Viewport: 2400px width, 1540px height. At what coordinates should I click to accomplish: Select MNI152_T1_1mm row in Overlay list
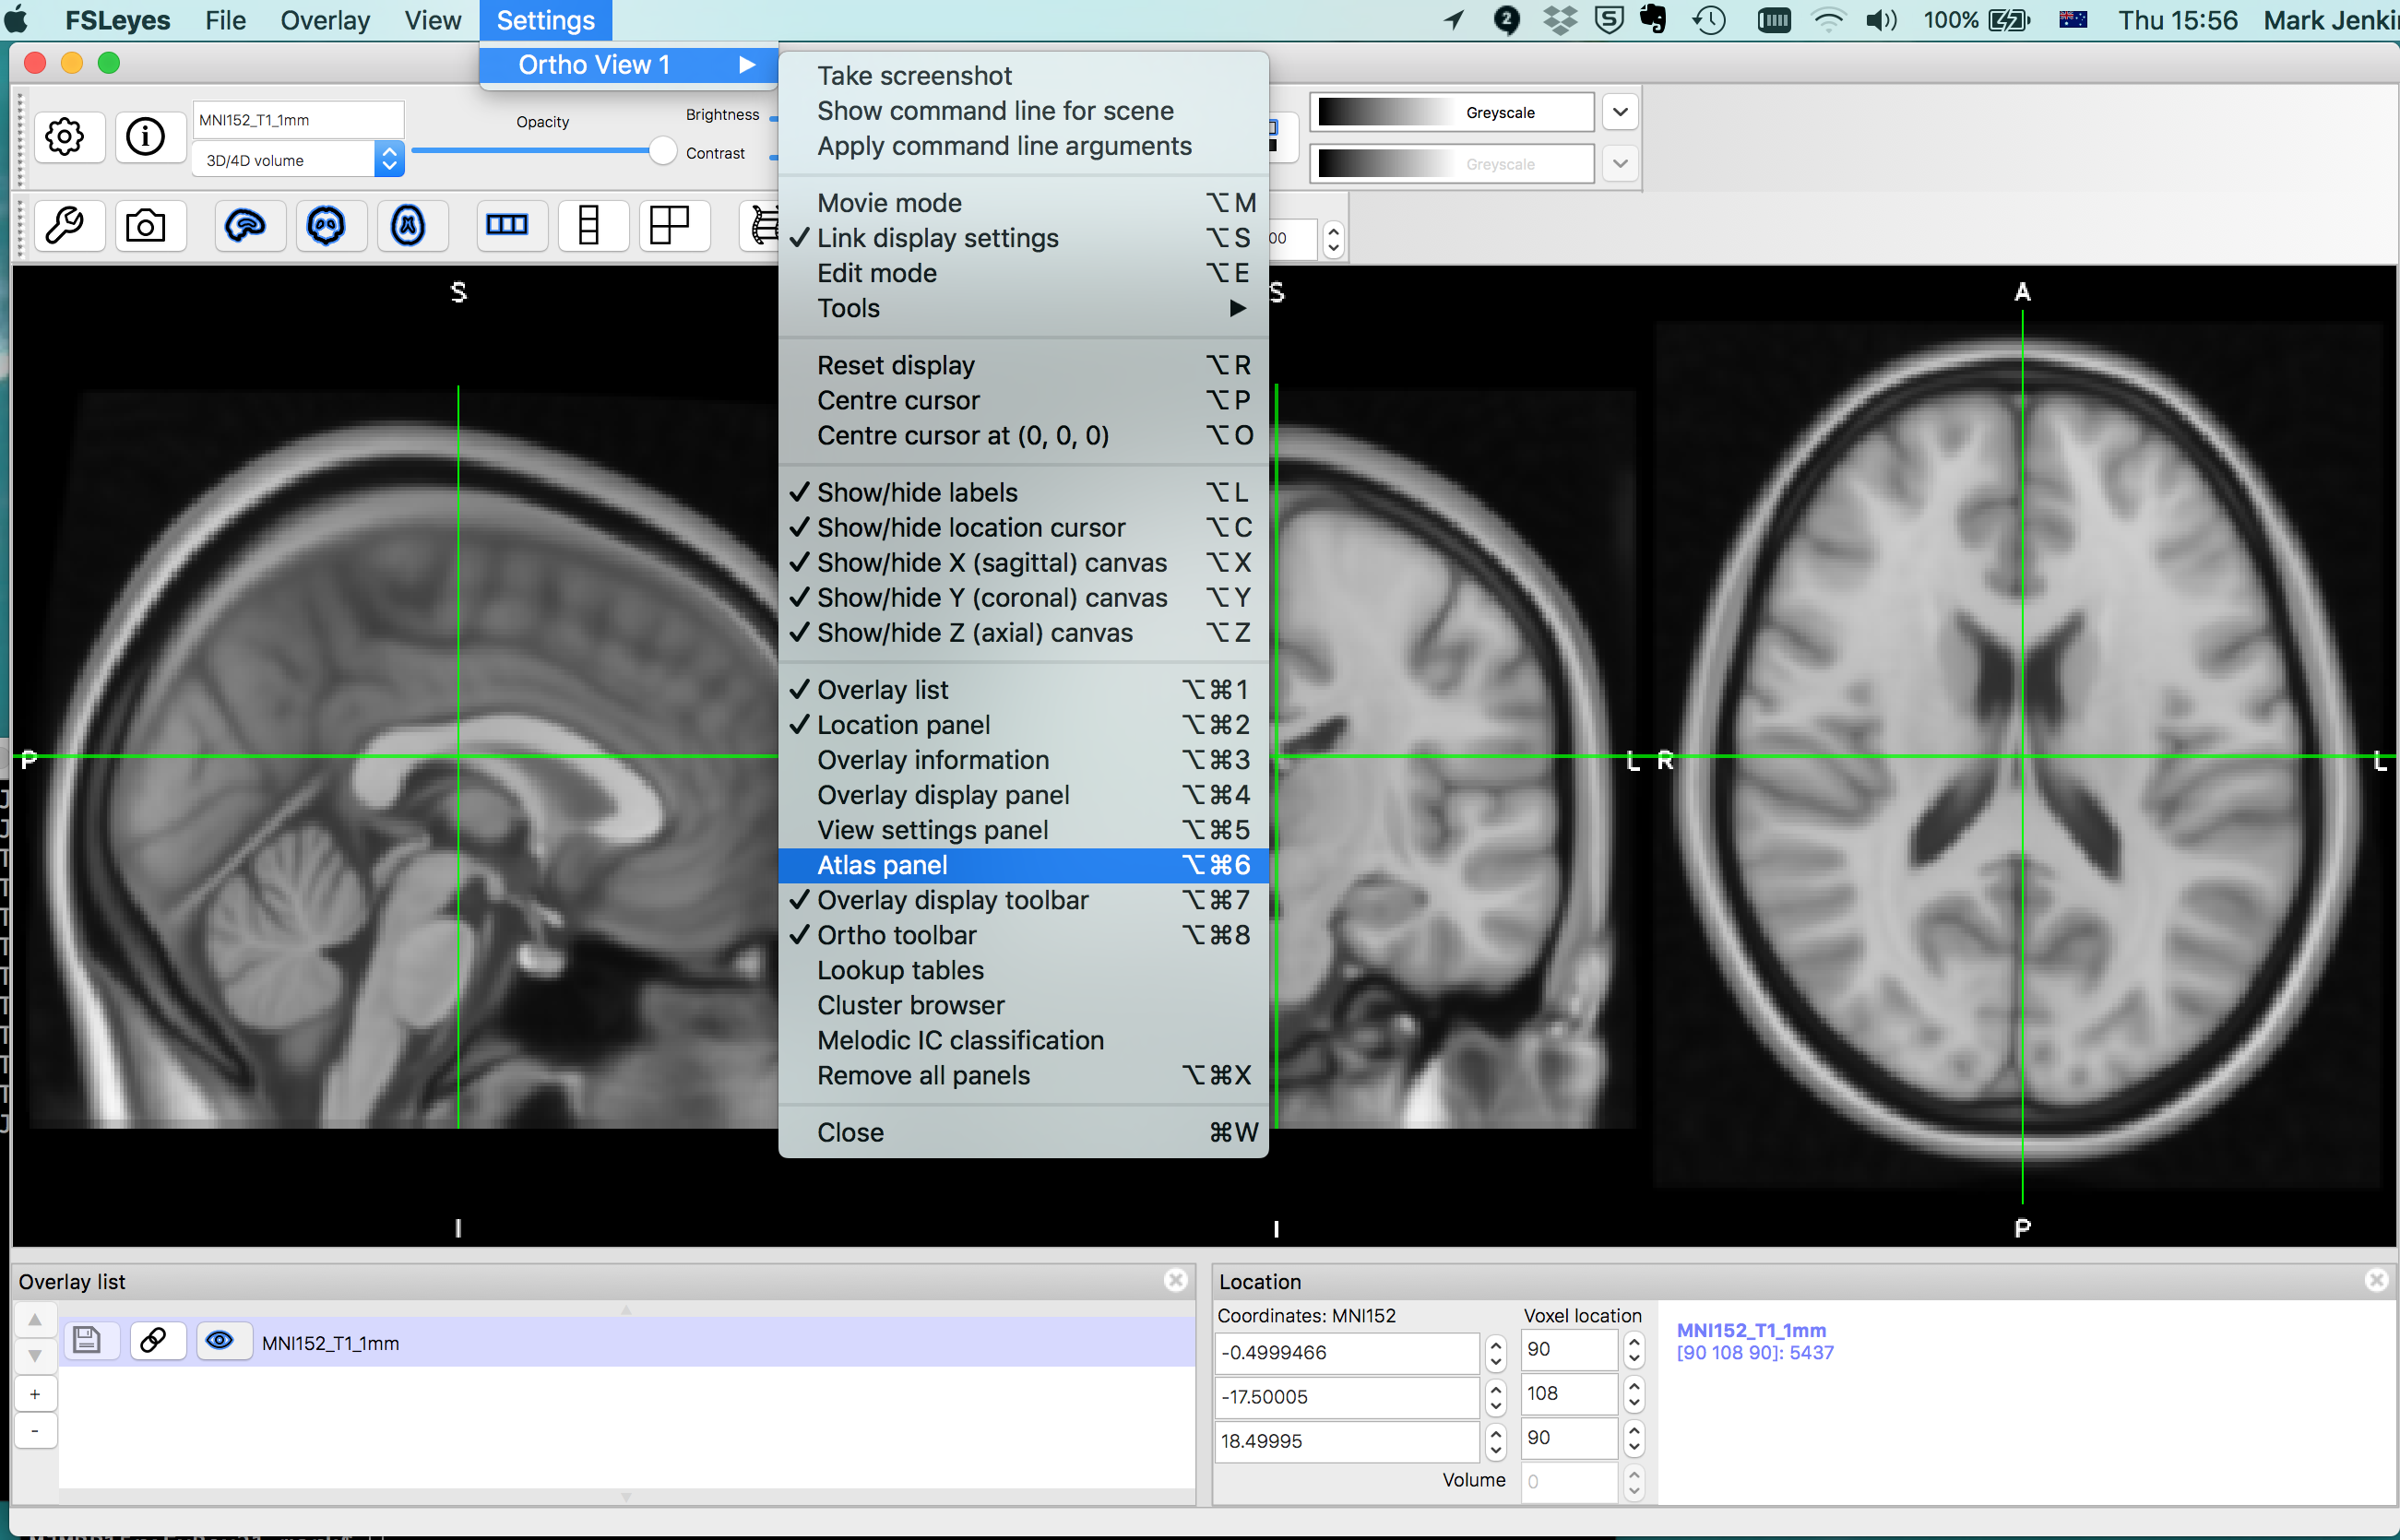tap(627, 1342)
